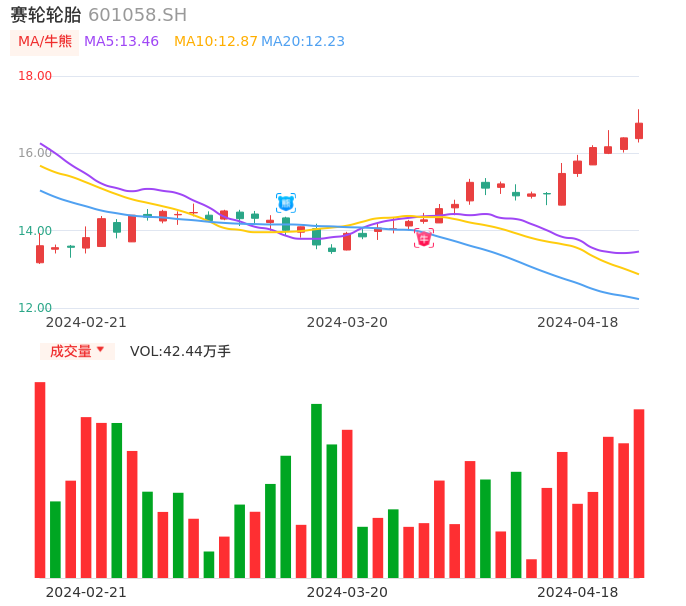Click 2024-04-18 date under the price chart
Screen dimensions: 686x606
click(x=578, y=323)
